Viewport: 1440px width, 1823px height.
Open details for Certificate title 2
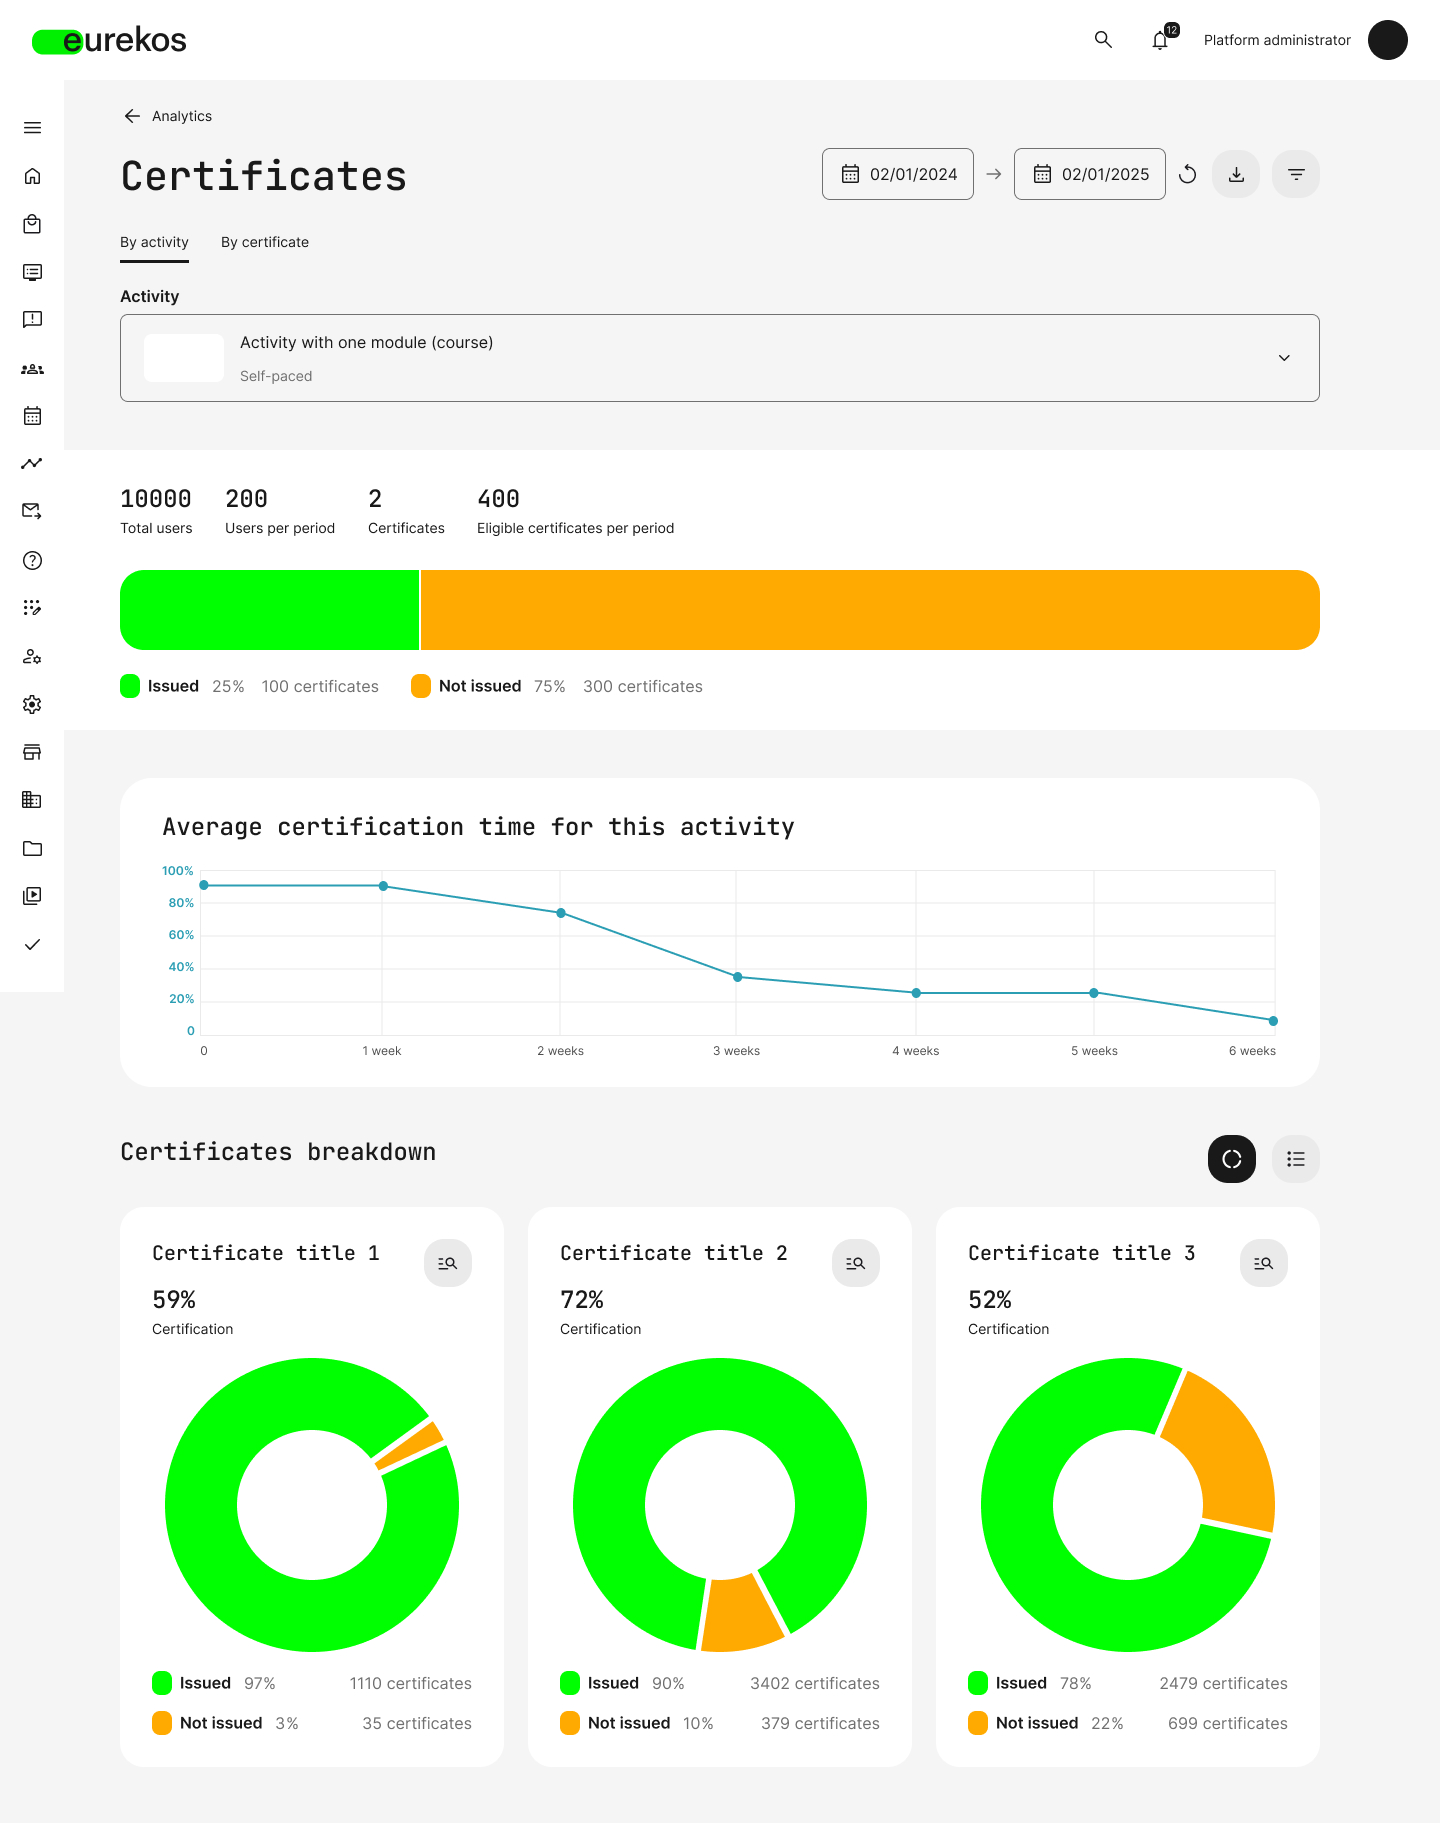tap(856, 1263)
